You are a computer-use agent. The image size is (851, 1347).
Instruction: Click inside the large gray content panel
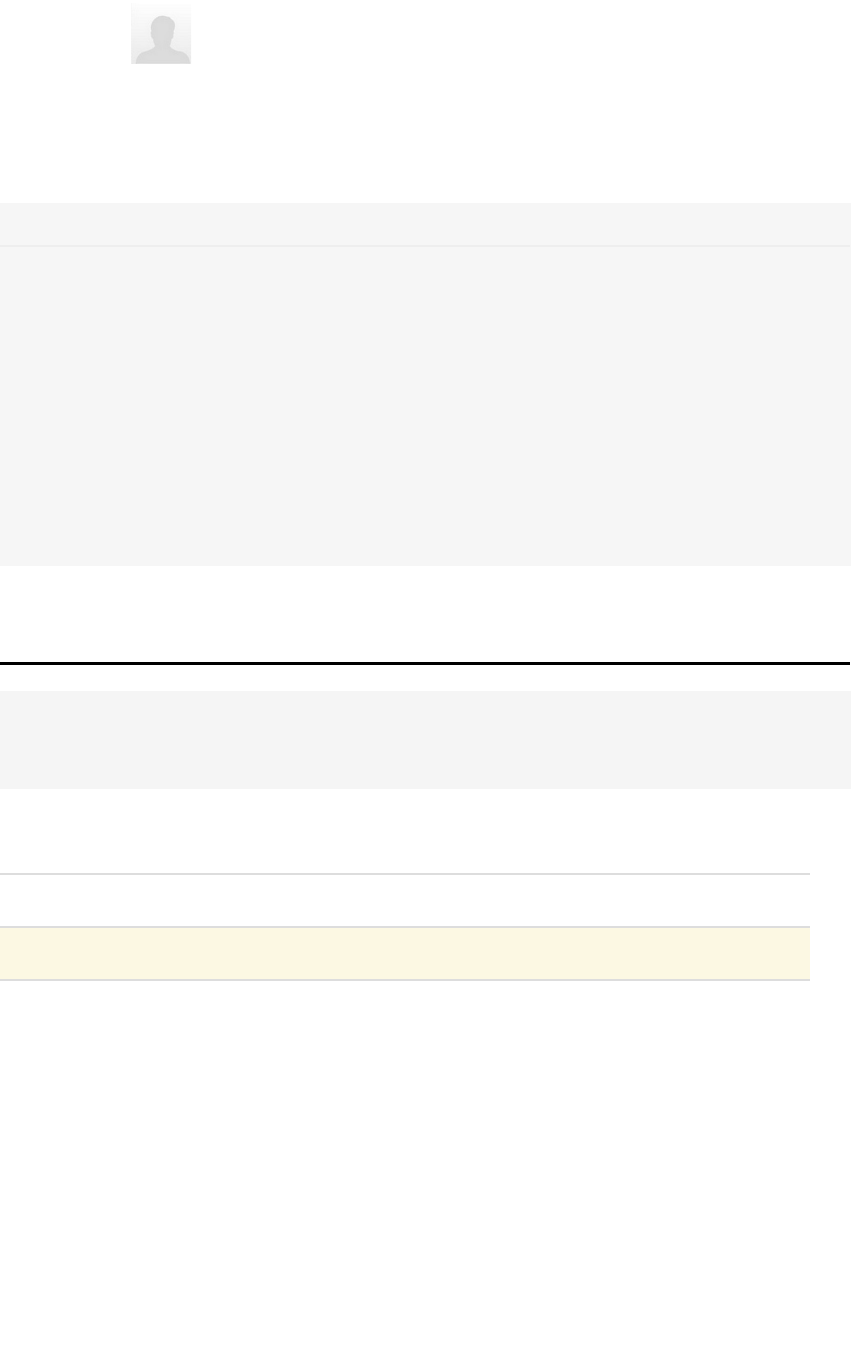point(425,406)
